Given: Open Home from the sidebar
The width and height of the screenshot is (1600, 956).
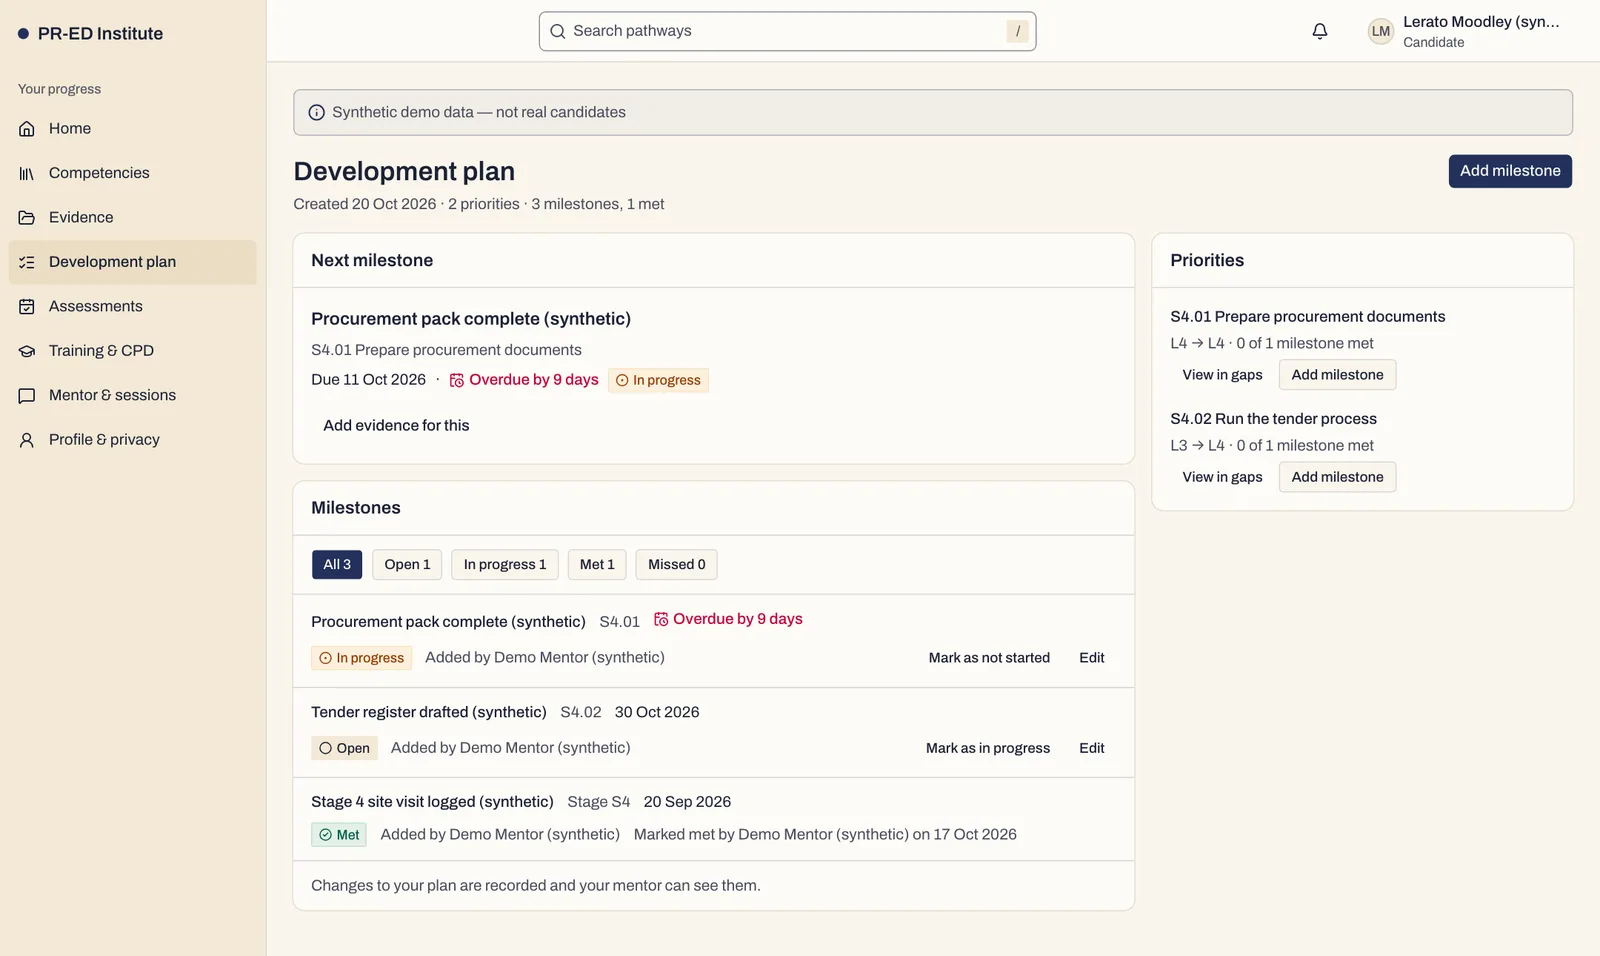Looking at the screenshot, I should tap(132, 128).
